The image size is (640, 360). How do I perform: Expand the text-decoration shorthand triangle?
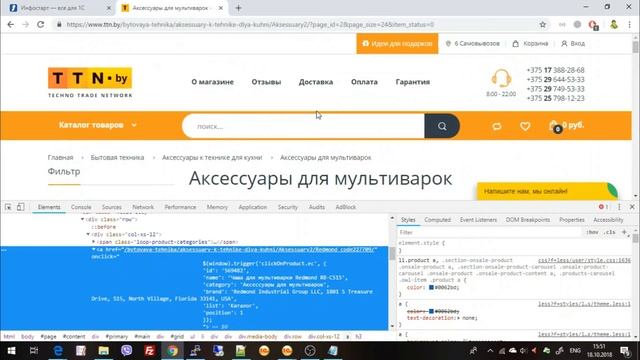(x=458, y=318)
